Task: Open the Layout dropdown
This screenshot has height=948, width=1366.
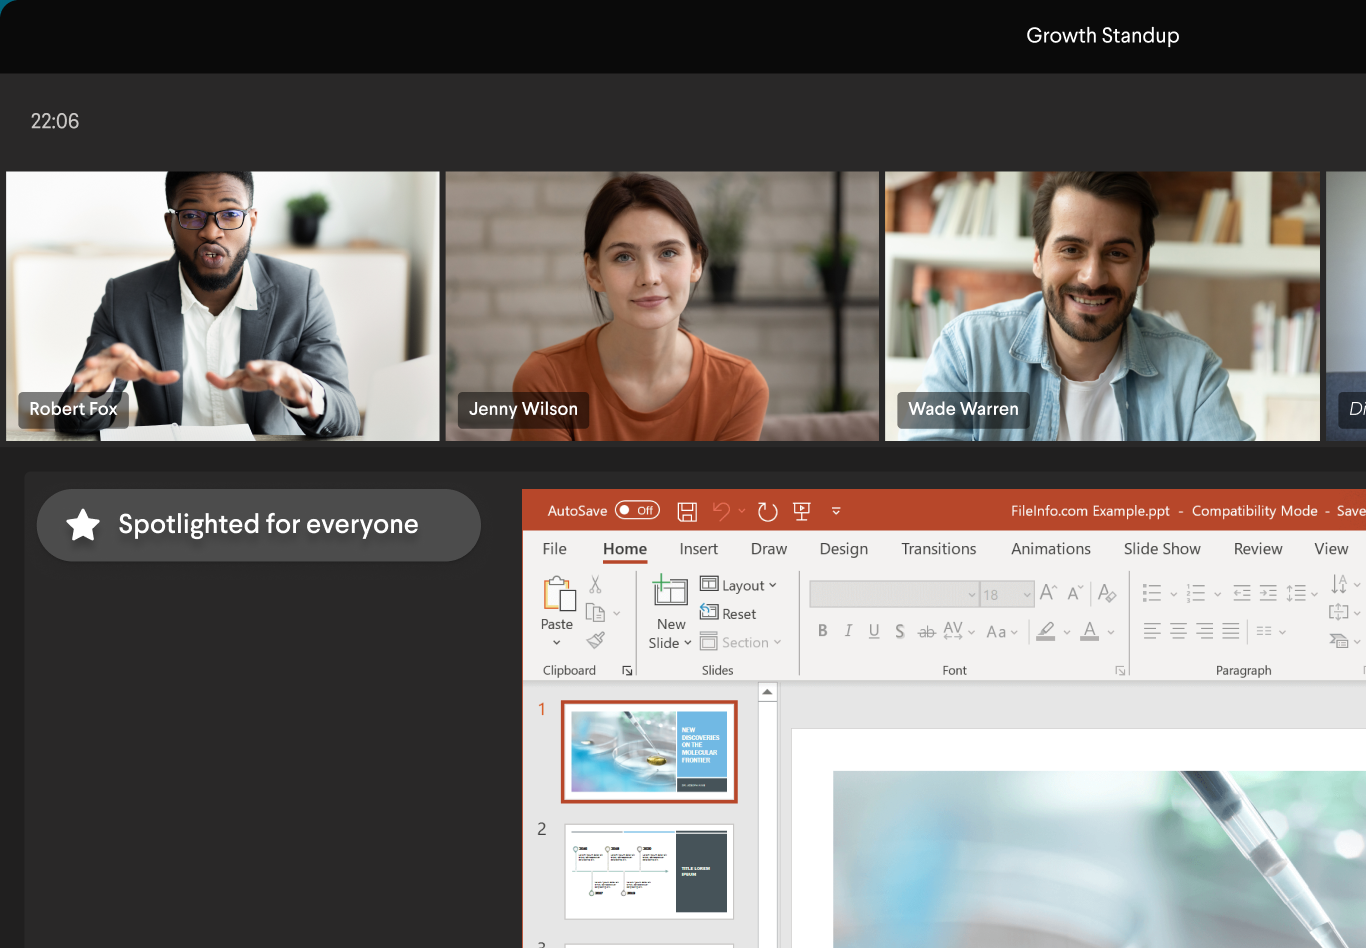Action: pyautogui.click(x=740, y=585)
